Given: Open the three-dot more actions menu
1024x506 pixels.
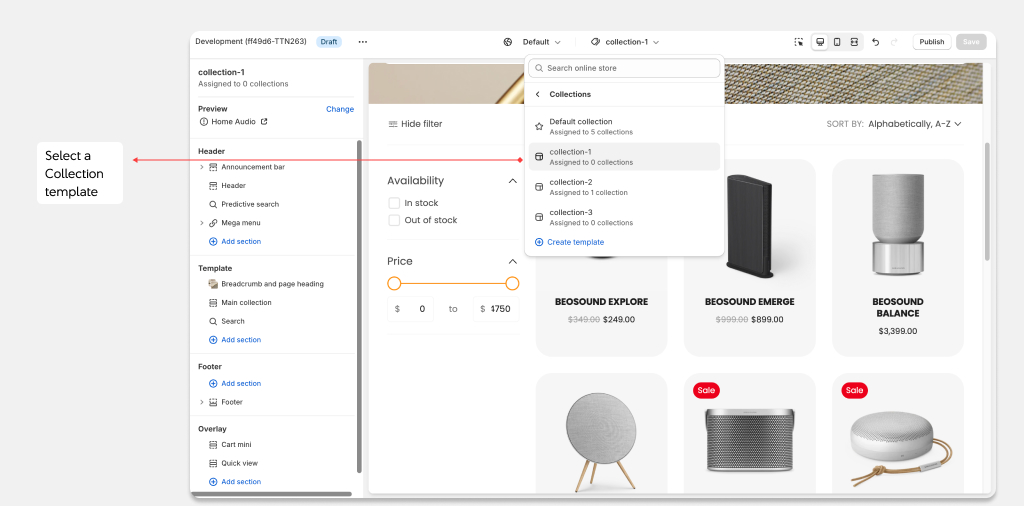Looking at the screenshot, I should tap(362, 42).
